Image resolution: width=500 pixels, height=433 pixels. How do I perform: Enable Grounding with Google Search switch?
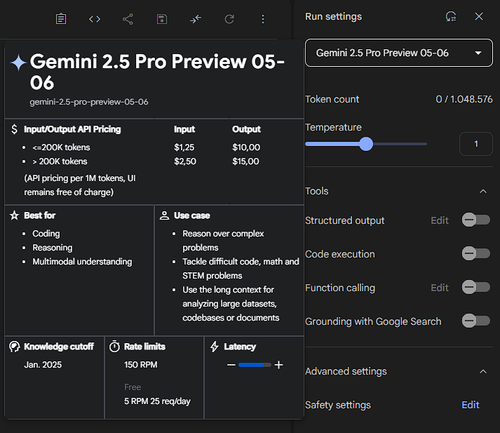click(x=476, y=321)
